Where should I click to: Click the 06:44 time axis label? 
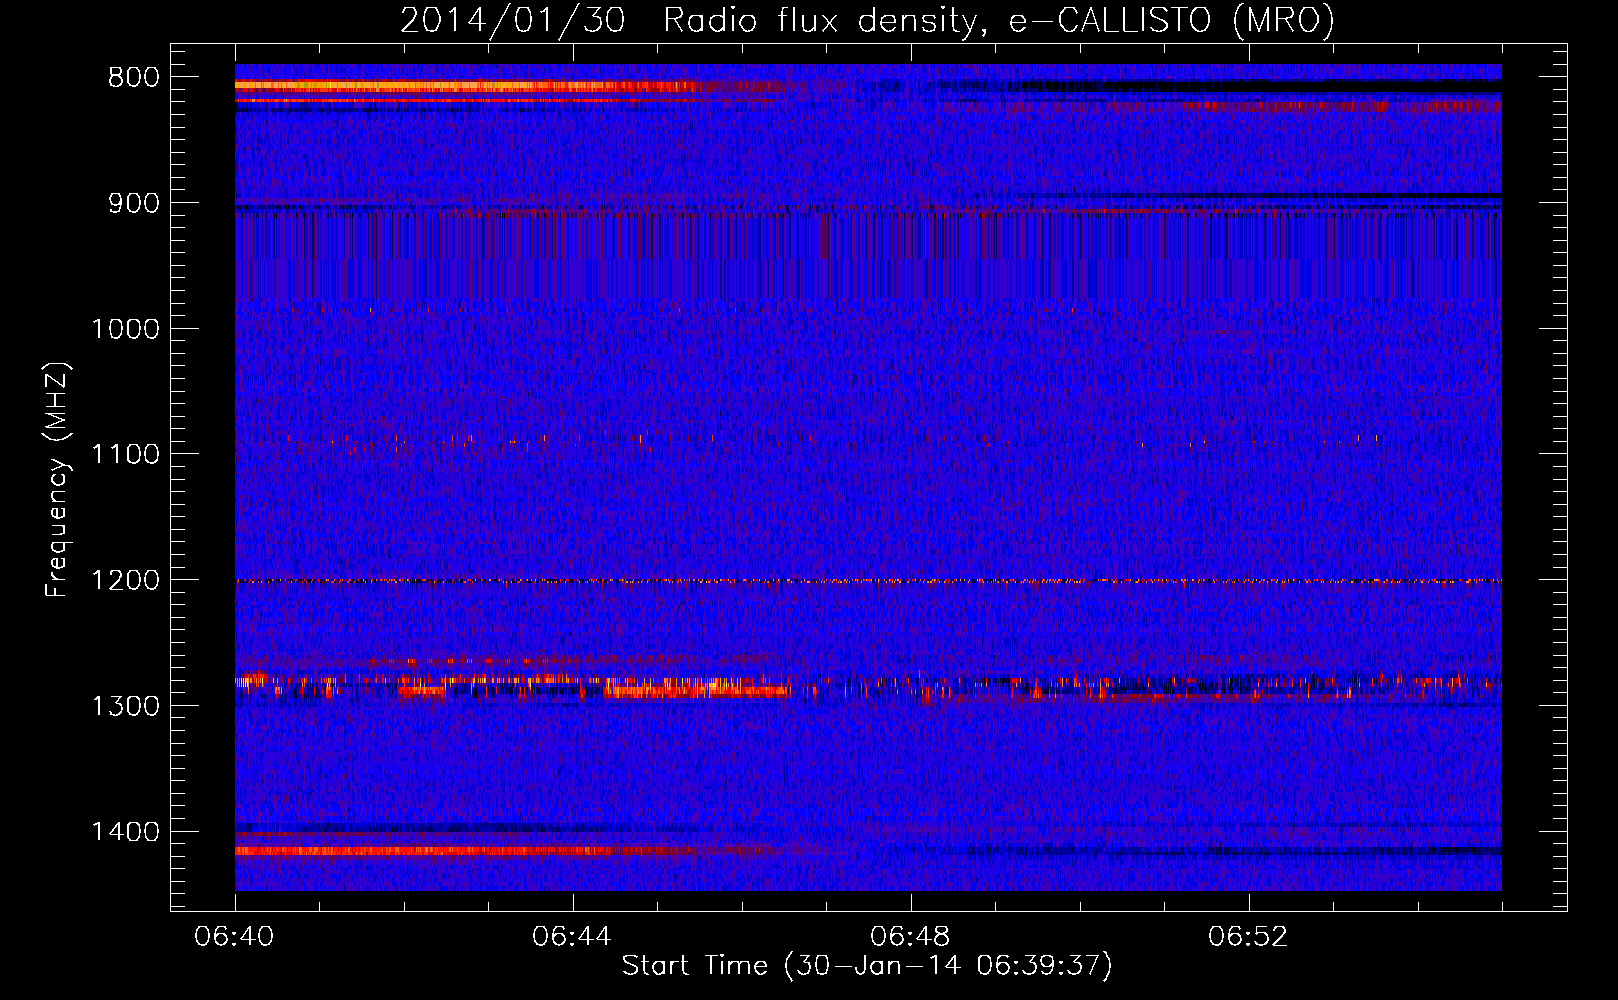(x=572, y=937)
